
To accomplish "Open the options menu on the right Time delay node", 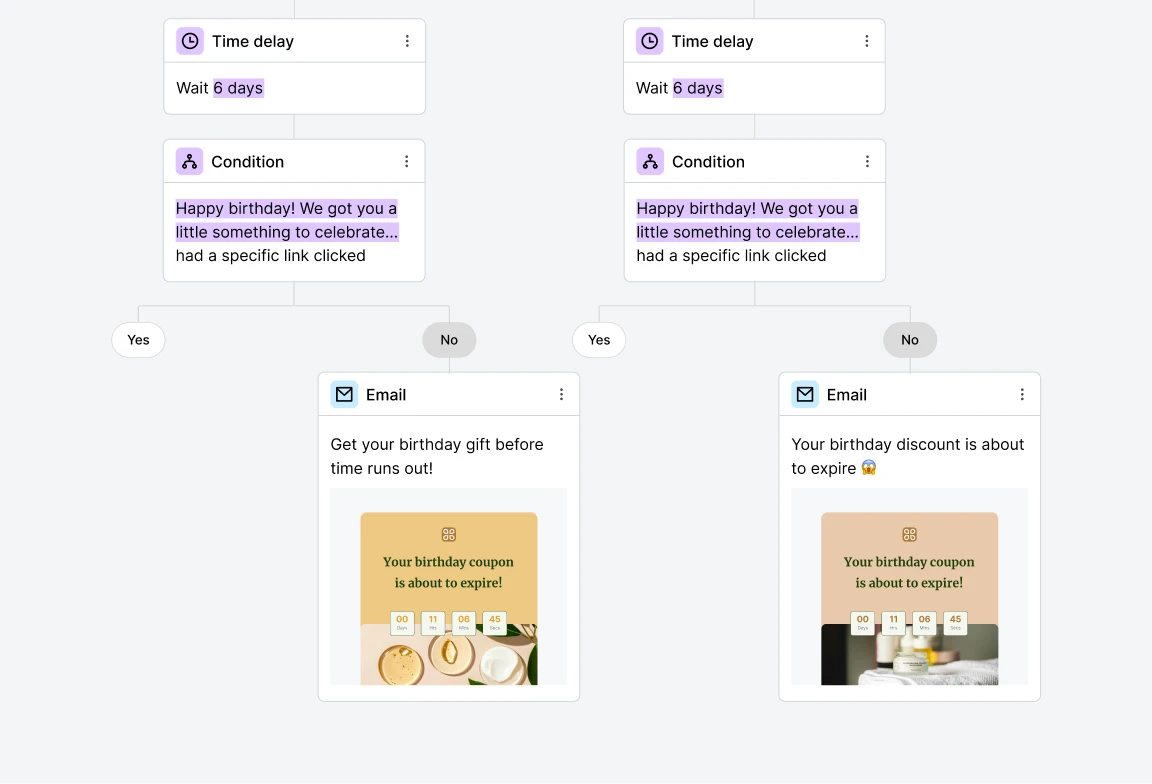I will tap(867, 41).
